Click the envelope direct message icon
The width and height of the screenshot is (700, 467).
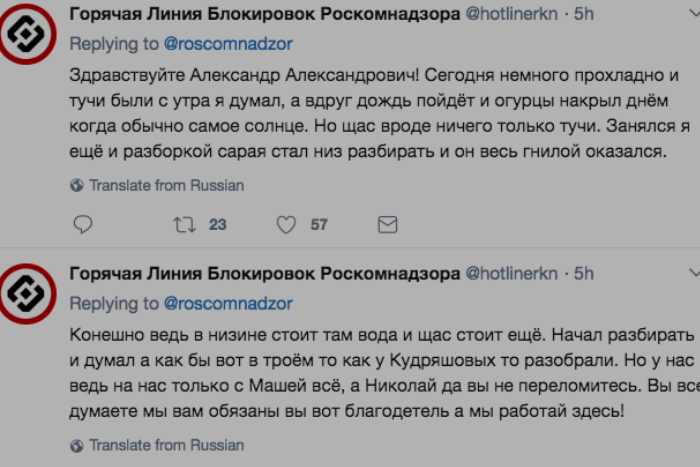[387, 225]
